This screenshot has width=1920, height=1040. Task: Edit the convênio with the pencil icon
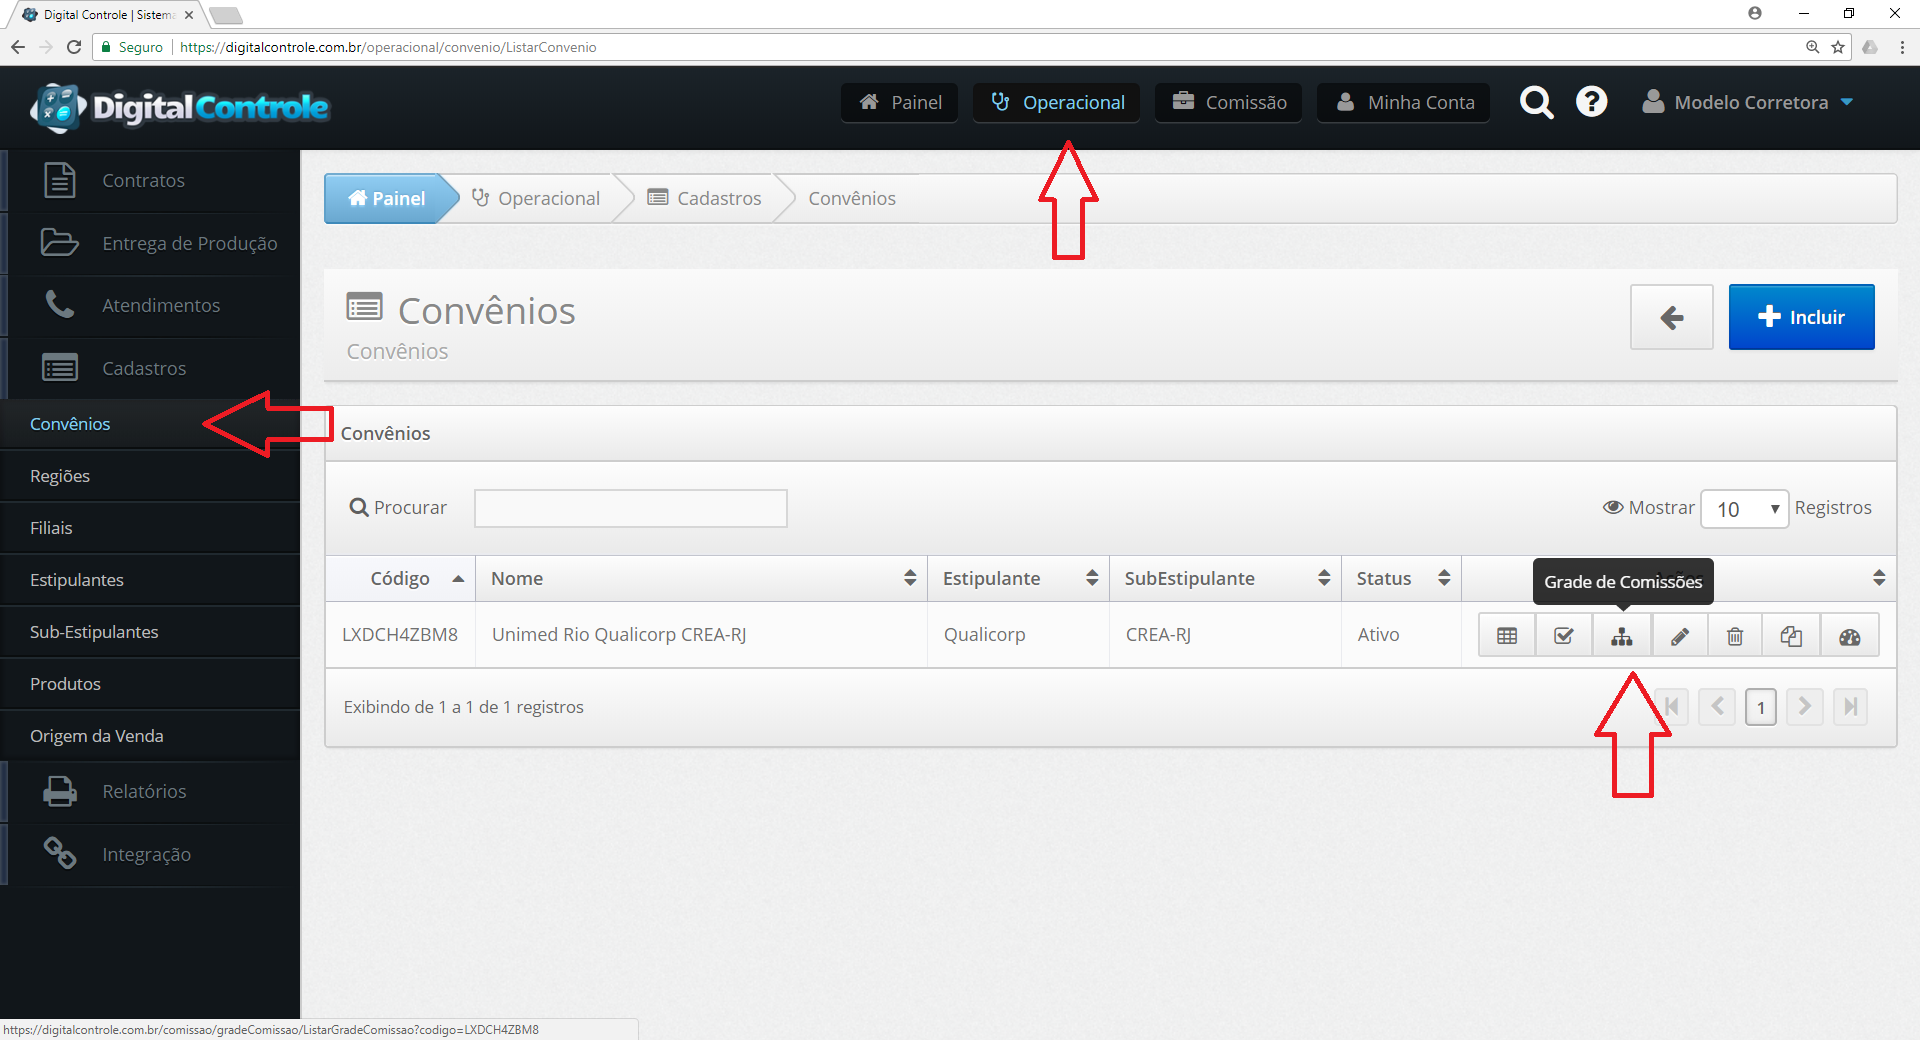(x=1680, y=636)
